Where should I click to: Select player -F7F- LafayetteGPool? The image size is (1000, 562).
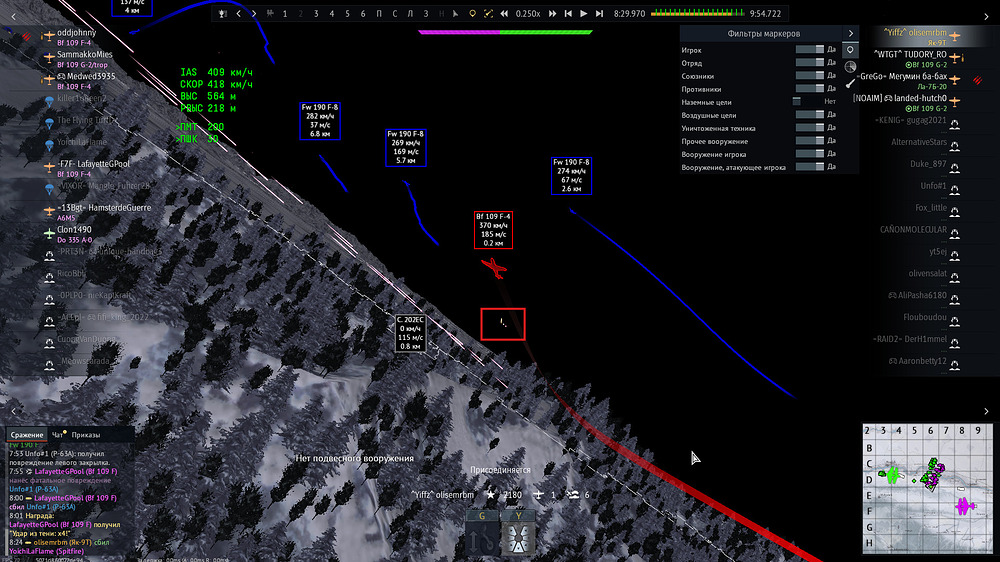point(93,164)
